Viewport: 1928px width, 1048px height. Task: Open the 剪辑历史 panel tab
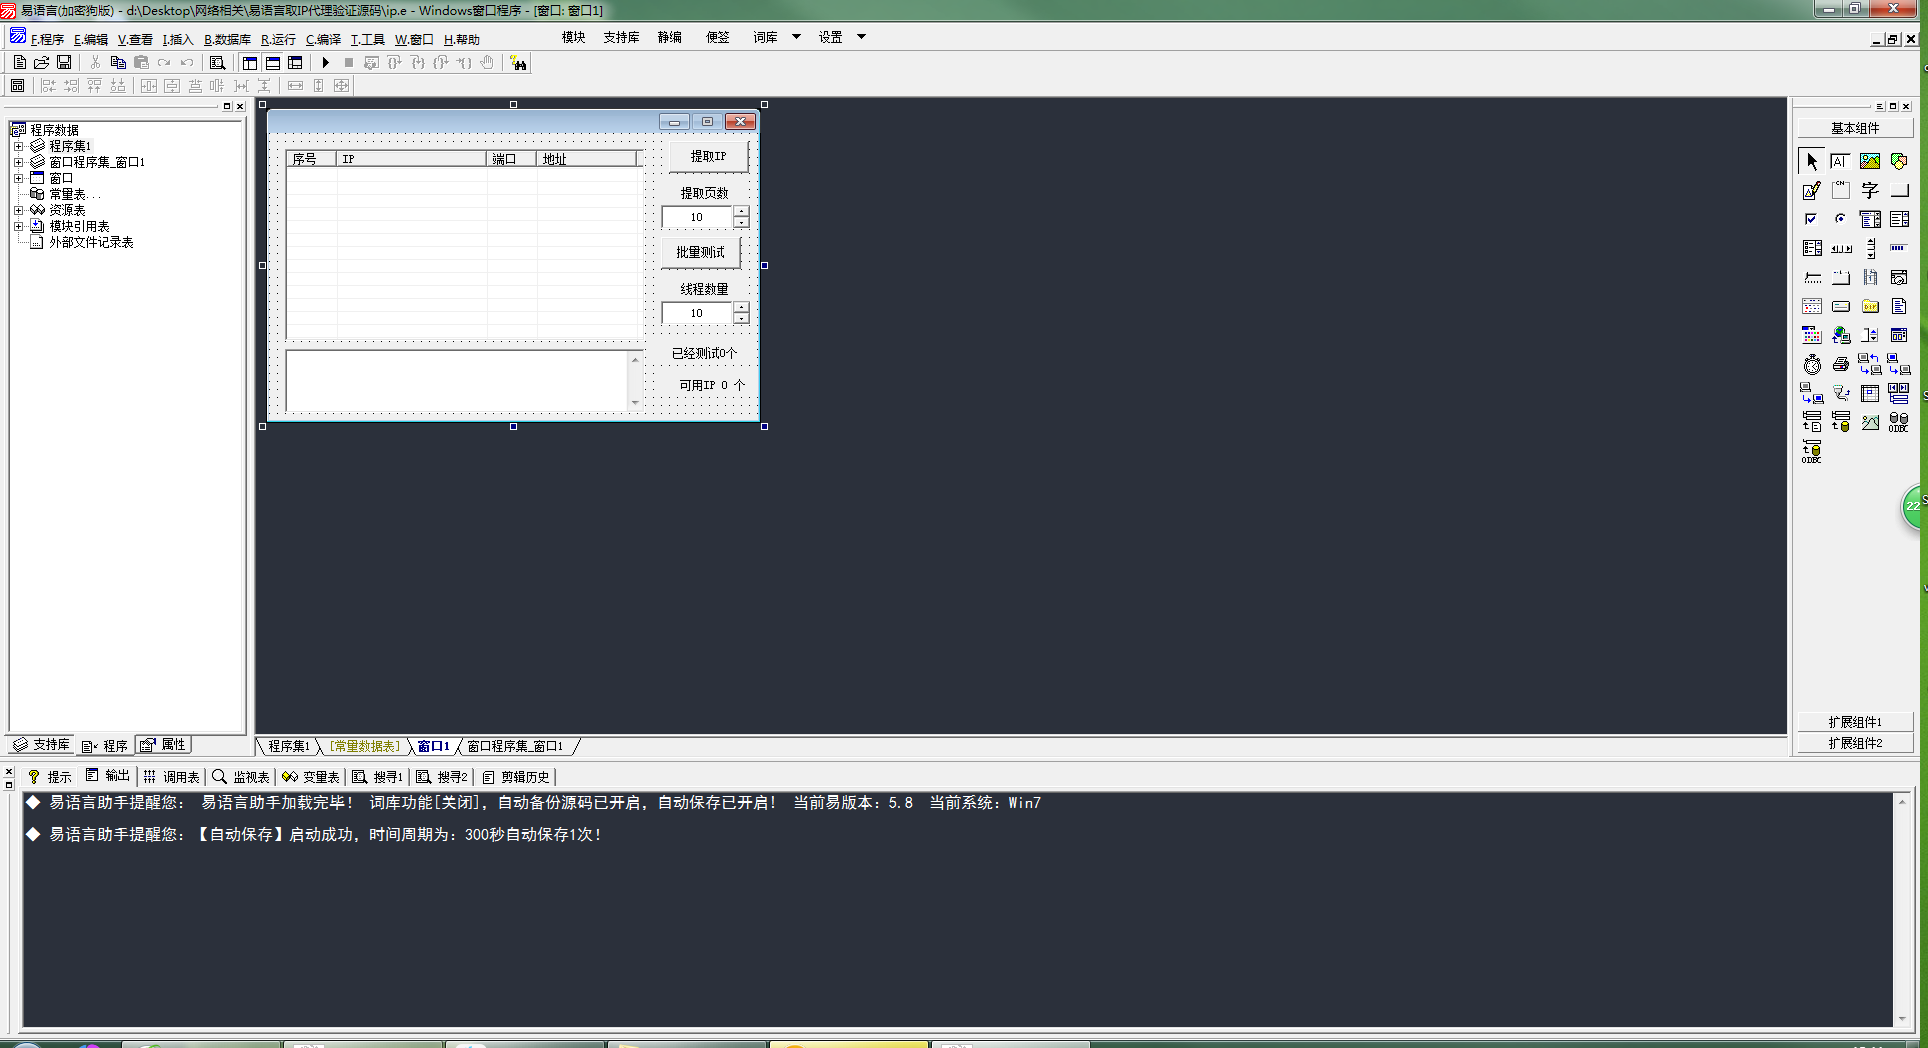point(516,776)
